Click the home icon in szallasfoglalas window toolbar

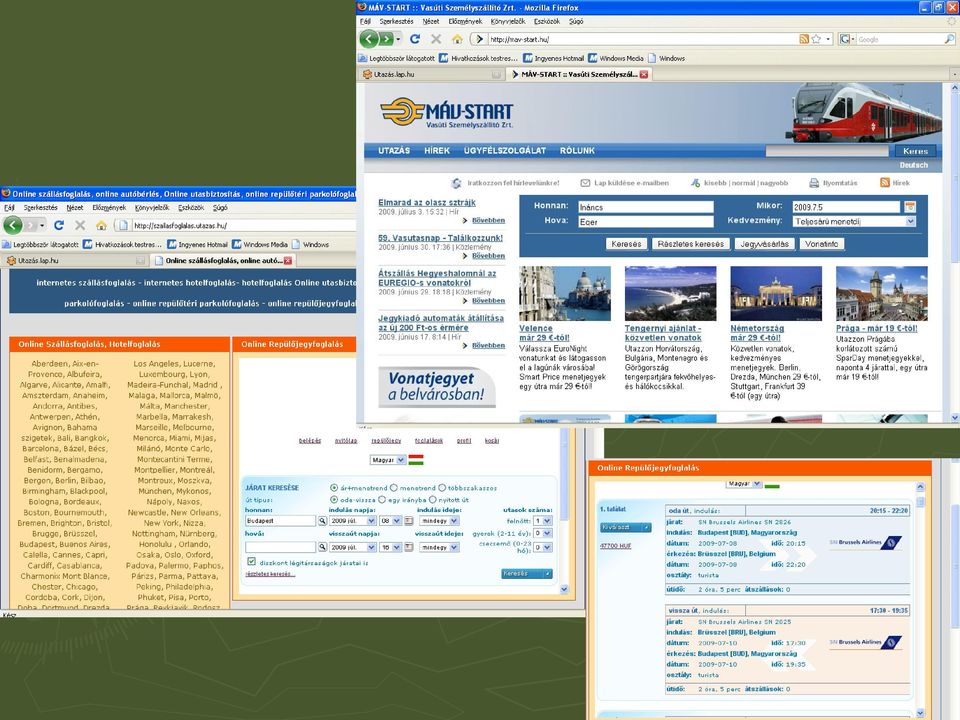pos(102,225)
